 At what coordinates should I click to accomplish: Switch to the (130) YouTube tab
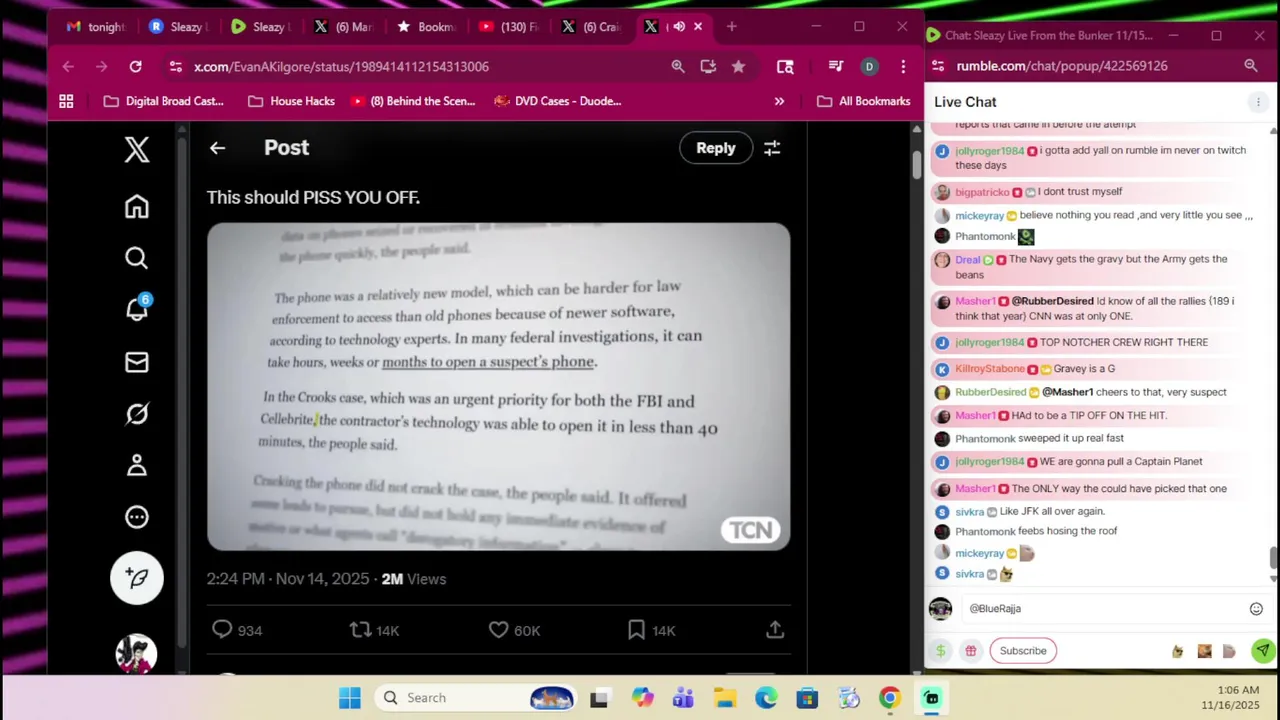508,27
